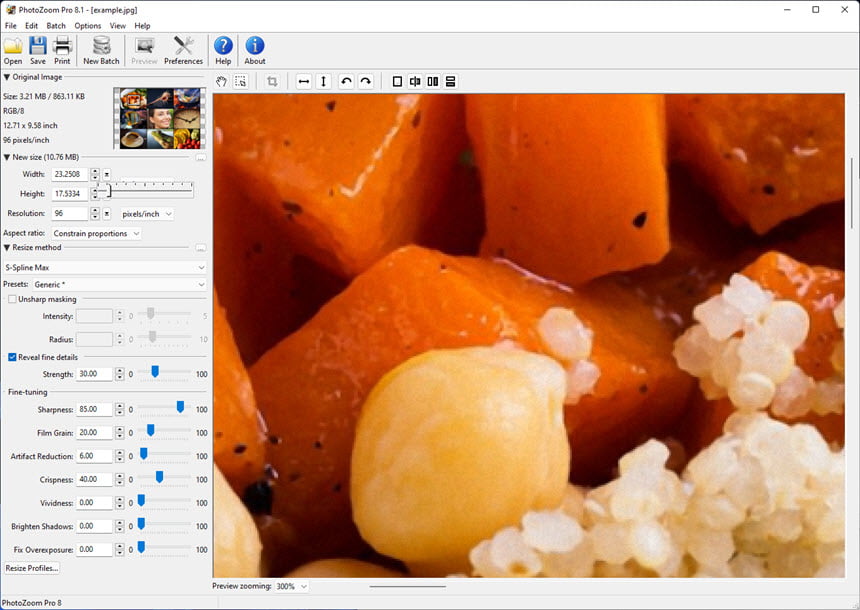Open the S-Spline Max method dropdown
Viewport: 860px width, 610px height.
pos(105,268)
